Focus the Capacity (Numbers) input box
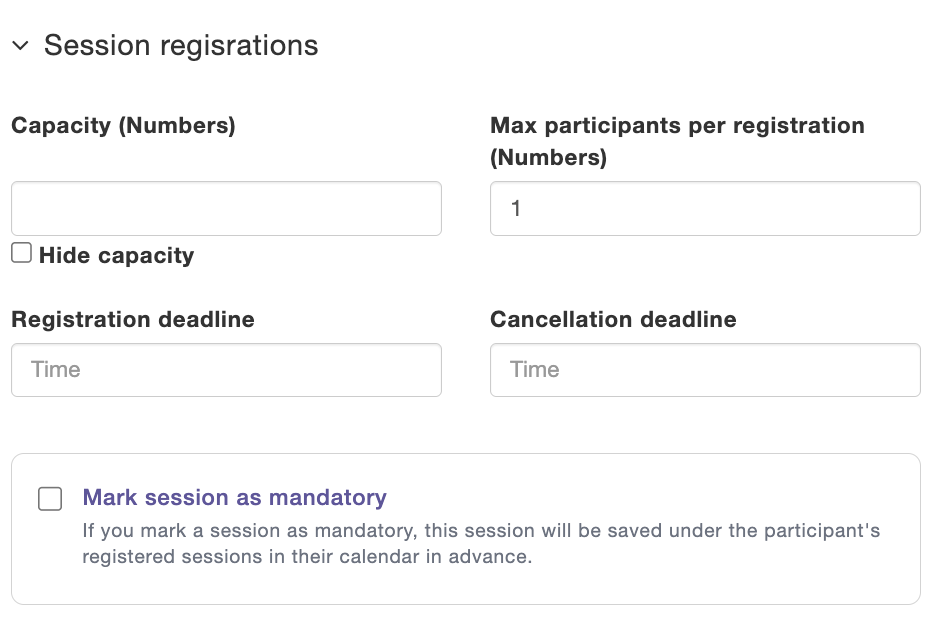This screenshot has width=942, height=622. pos(226,209)
